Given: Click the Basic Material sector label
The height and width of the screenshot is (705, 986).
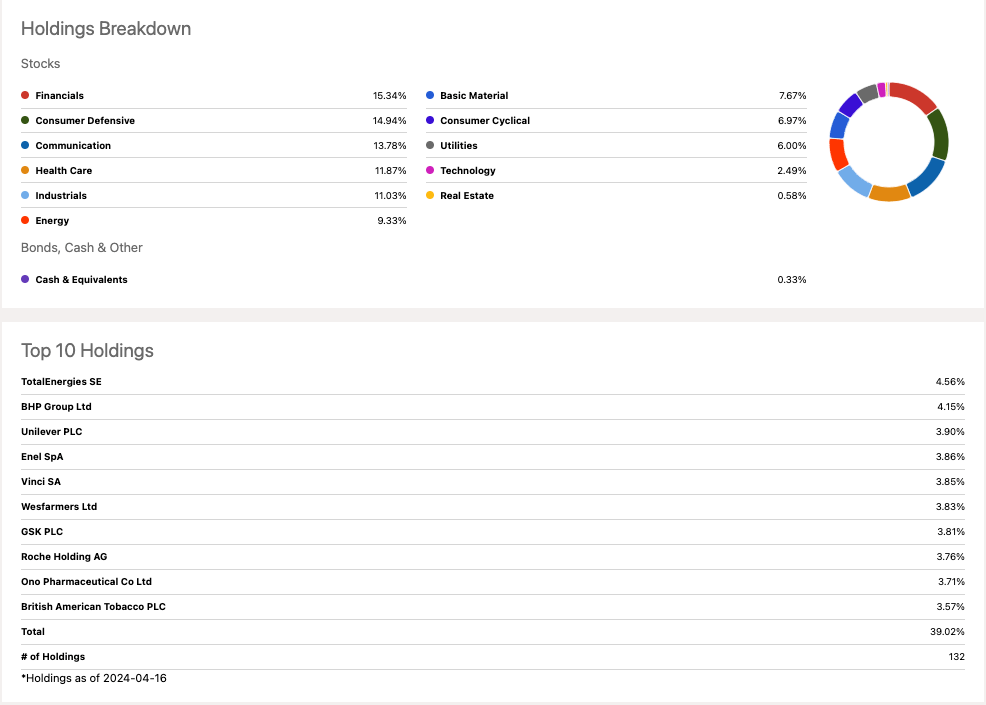Looking at the screenshot, I should (x=474, y=96).
